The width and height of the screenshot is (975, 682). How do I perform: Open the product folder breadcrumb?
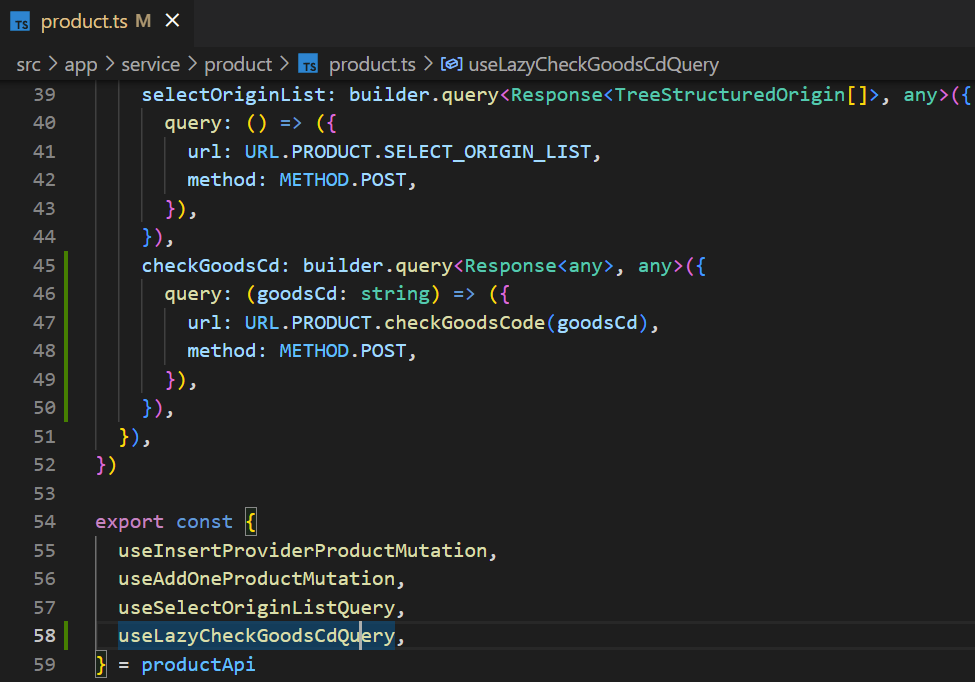pos(238,65)
